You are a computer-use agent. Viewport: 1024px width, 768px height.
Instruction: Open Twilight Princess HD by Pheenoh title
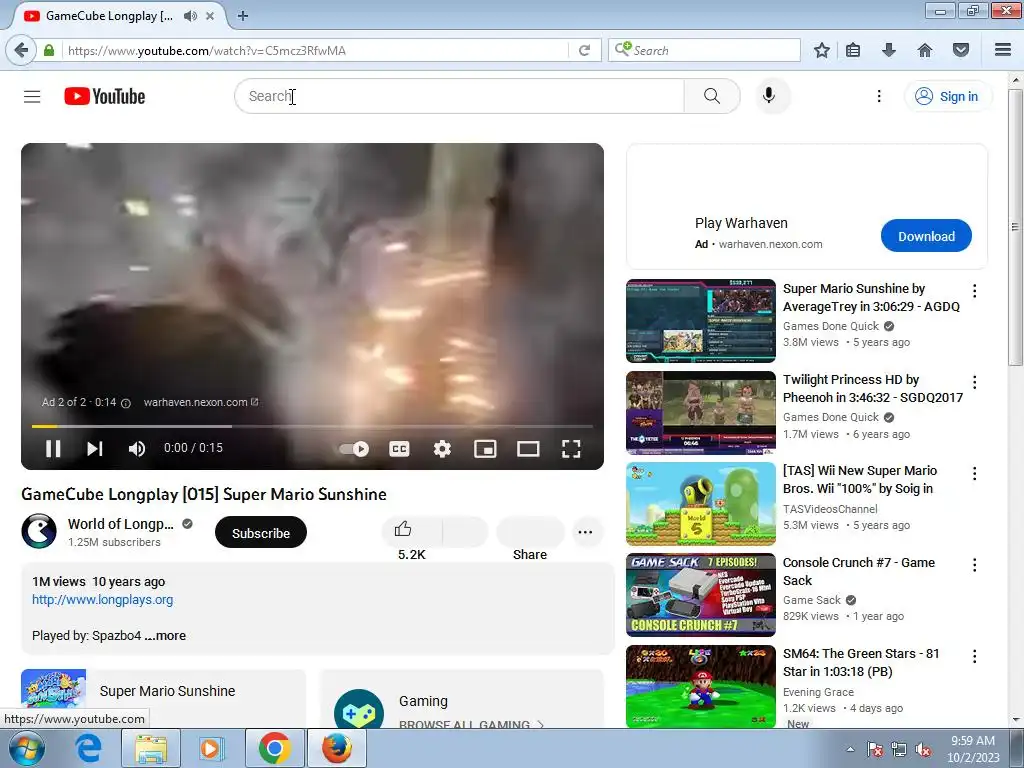click(872, 389)
